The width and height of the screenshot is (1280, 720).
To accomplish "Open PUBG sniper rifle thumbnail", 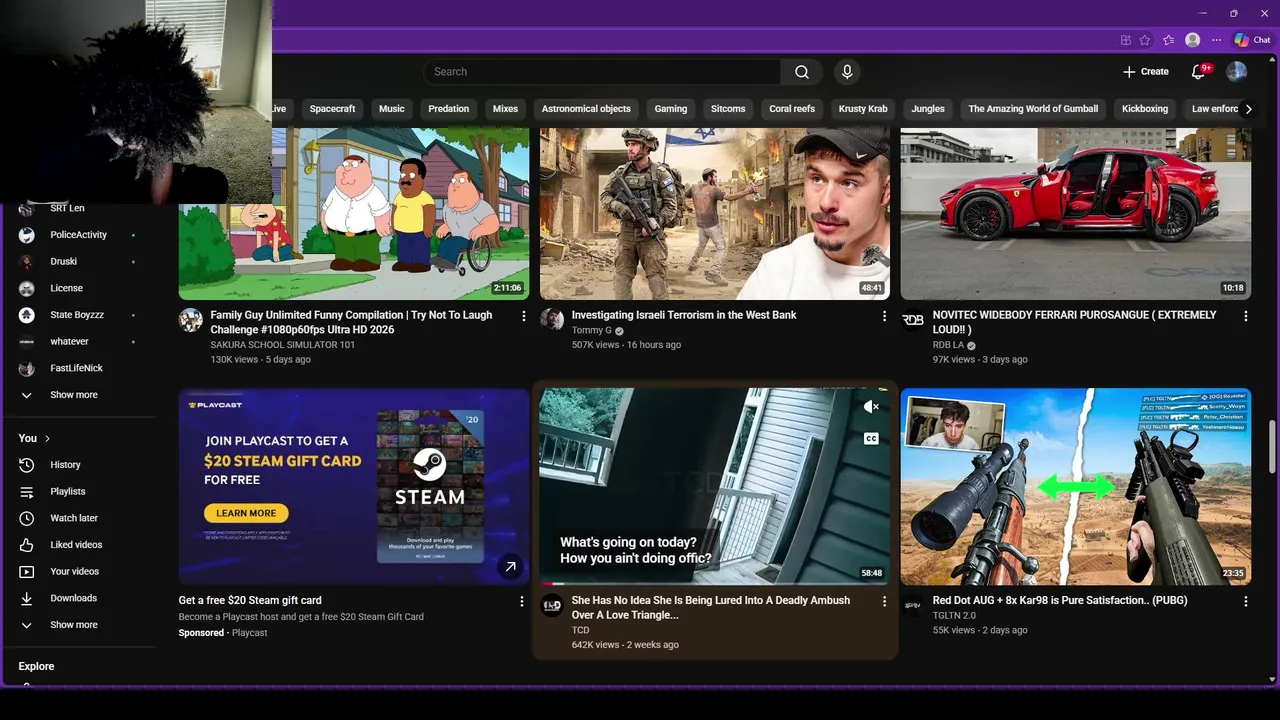I will [1076, 487].
